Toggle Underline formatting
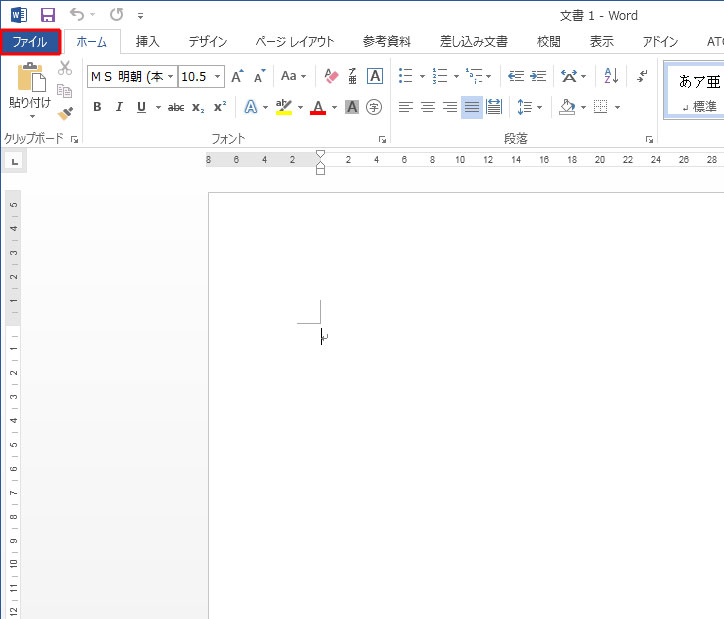Image resolution: width=724 pixels, height=619 pixels. pos(141,107)
